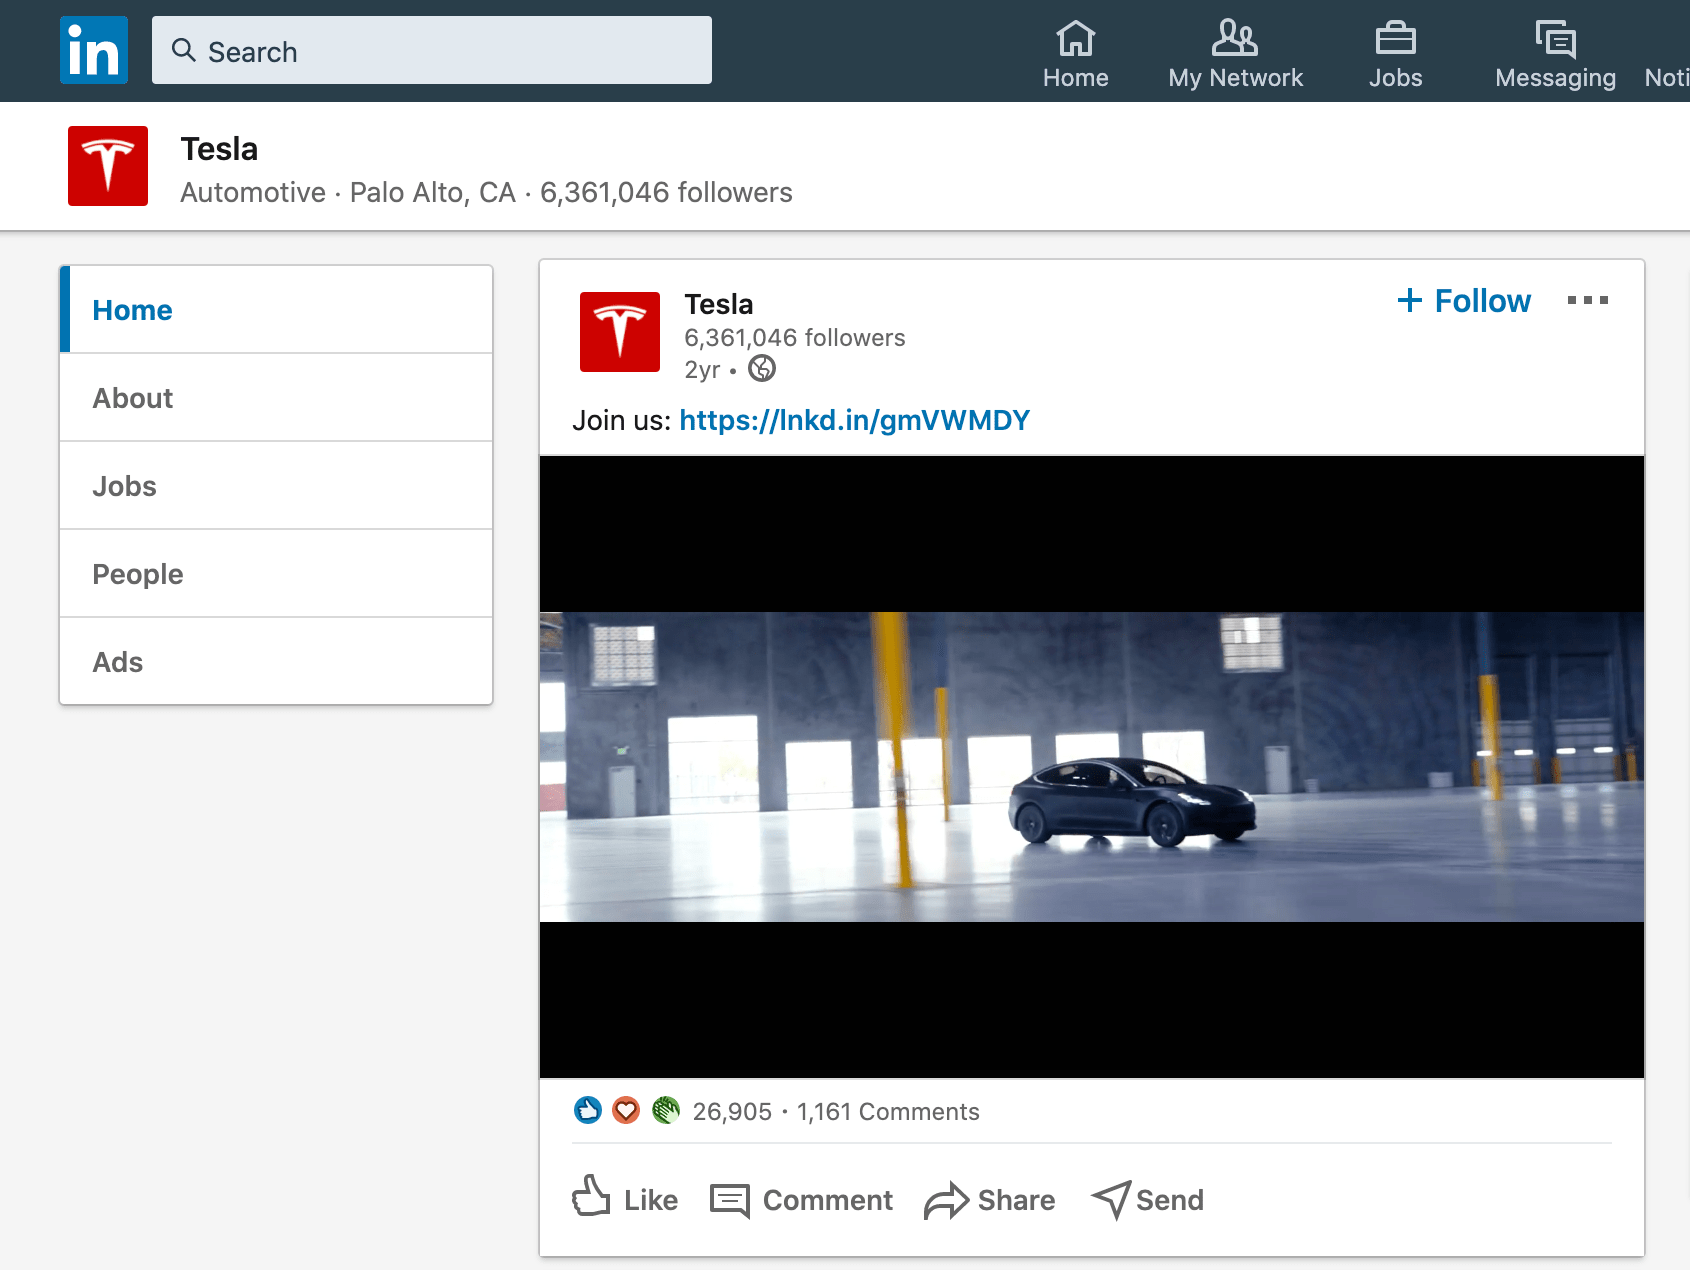Click the red heart reaction icon
The image size is (1690, 1270).
pyautogui.click(x=626, y=1110)
